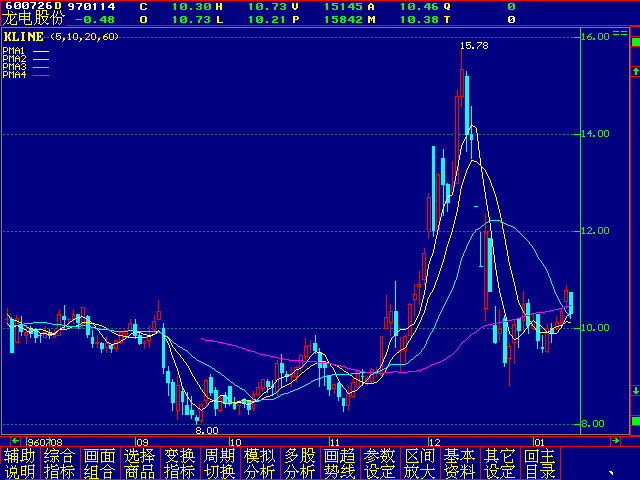Click the 区间放大 zoom range button

pyautogui.click(x=420, y=463)
